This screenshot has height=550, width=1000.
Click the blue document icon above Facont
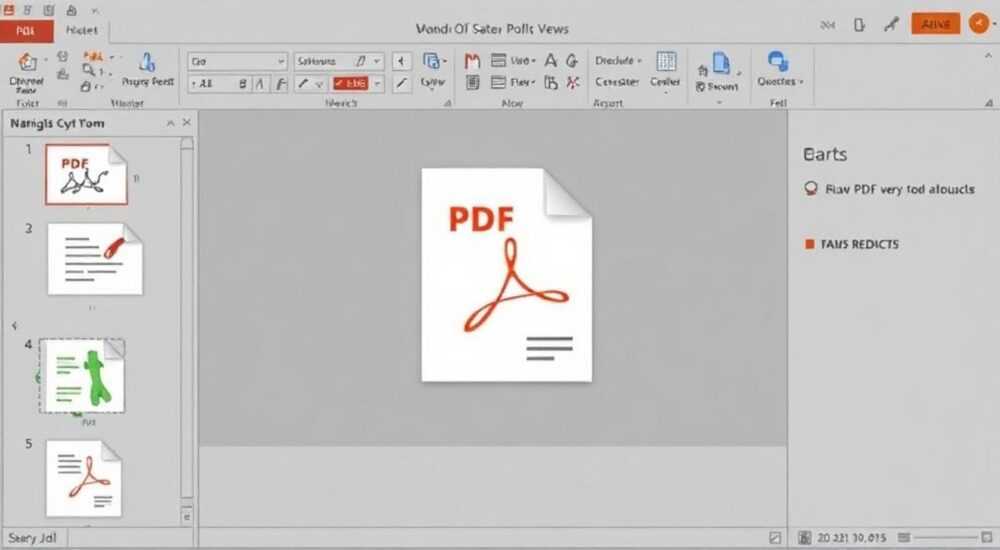[x=721, y=63]
